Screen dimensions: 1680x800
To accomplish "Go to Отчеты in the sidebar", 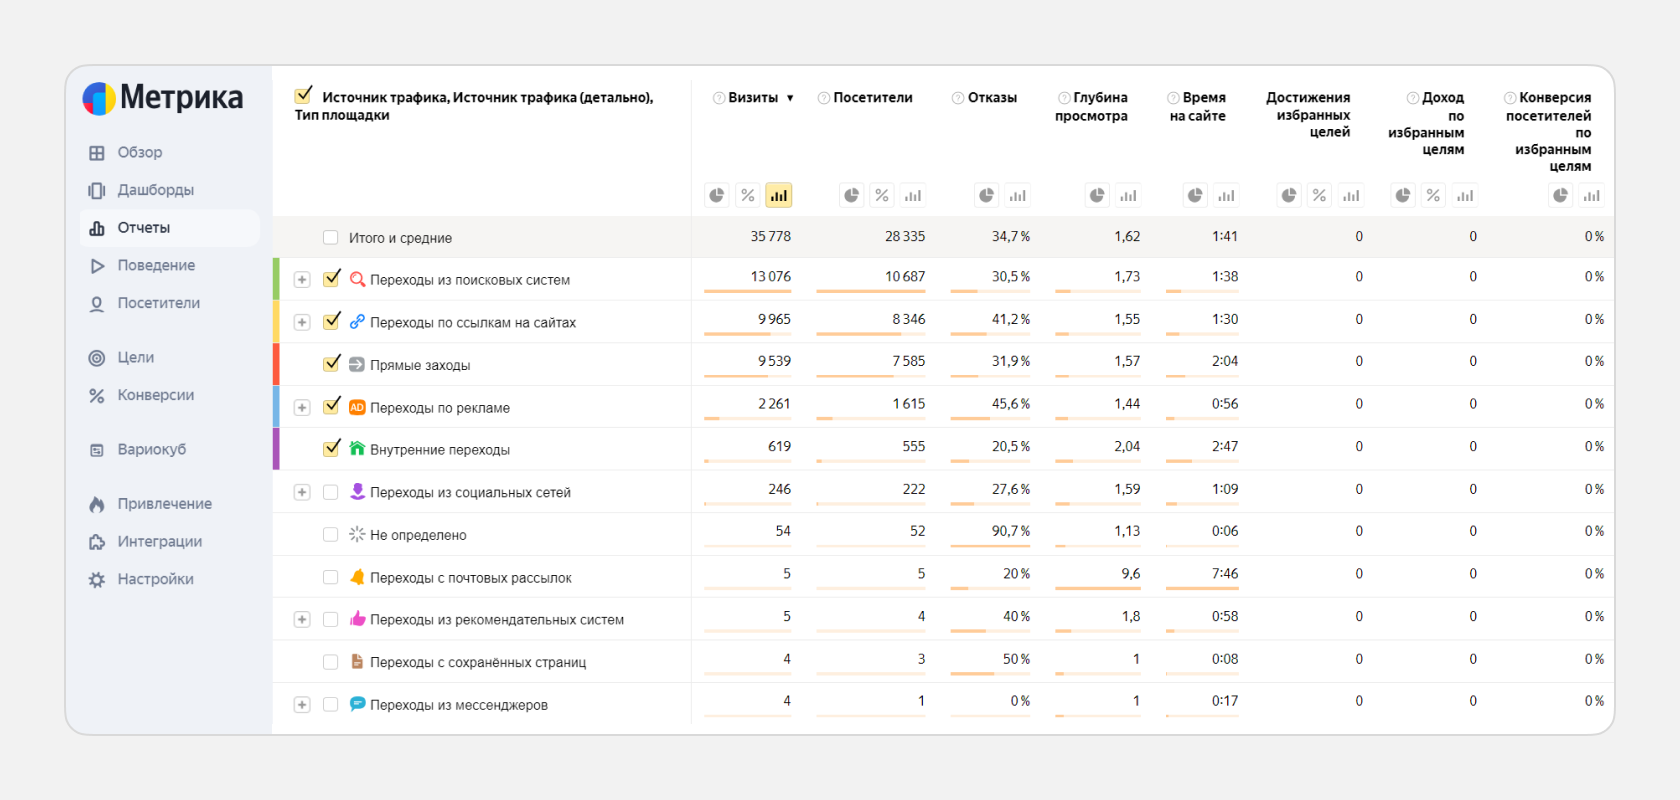I will coord(170,228).
